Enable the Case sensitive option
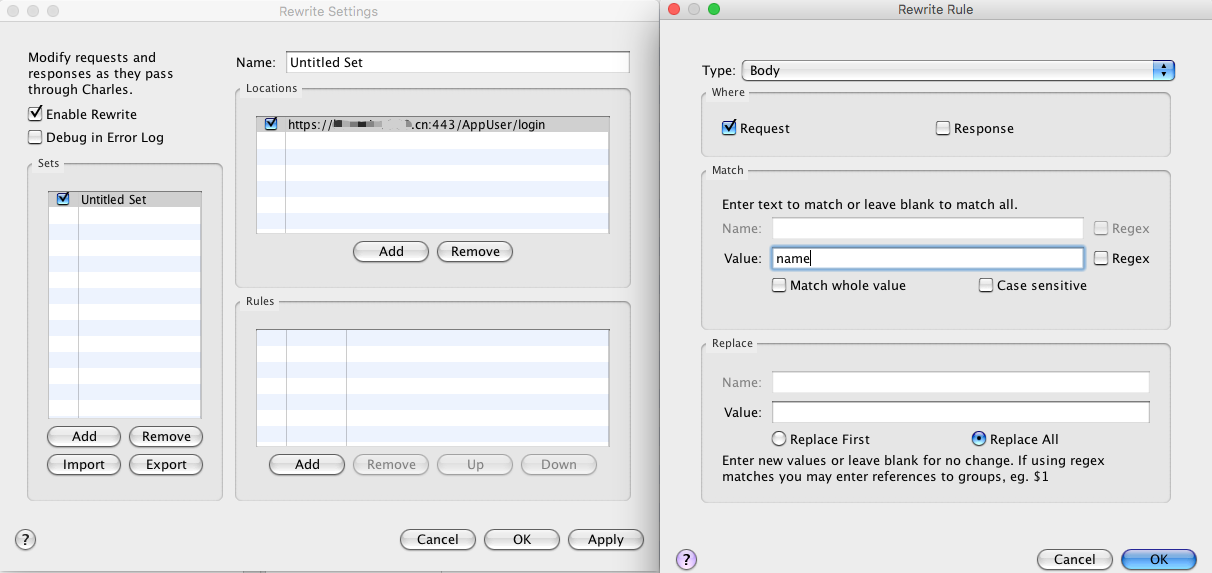Screen dimensions: 1212x573 [x=986, y=285]
